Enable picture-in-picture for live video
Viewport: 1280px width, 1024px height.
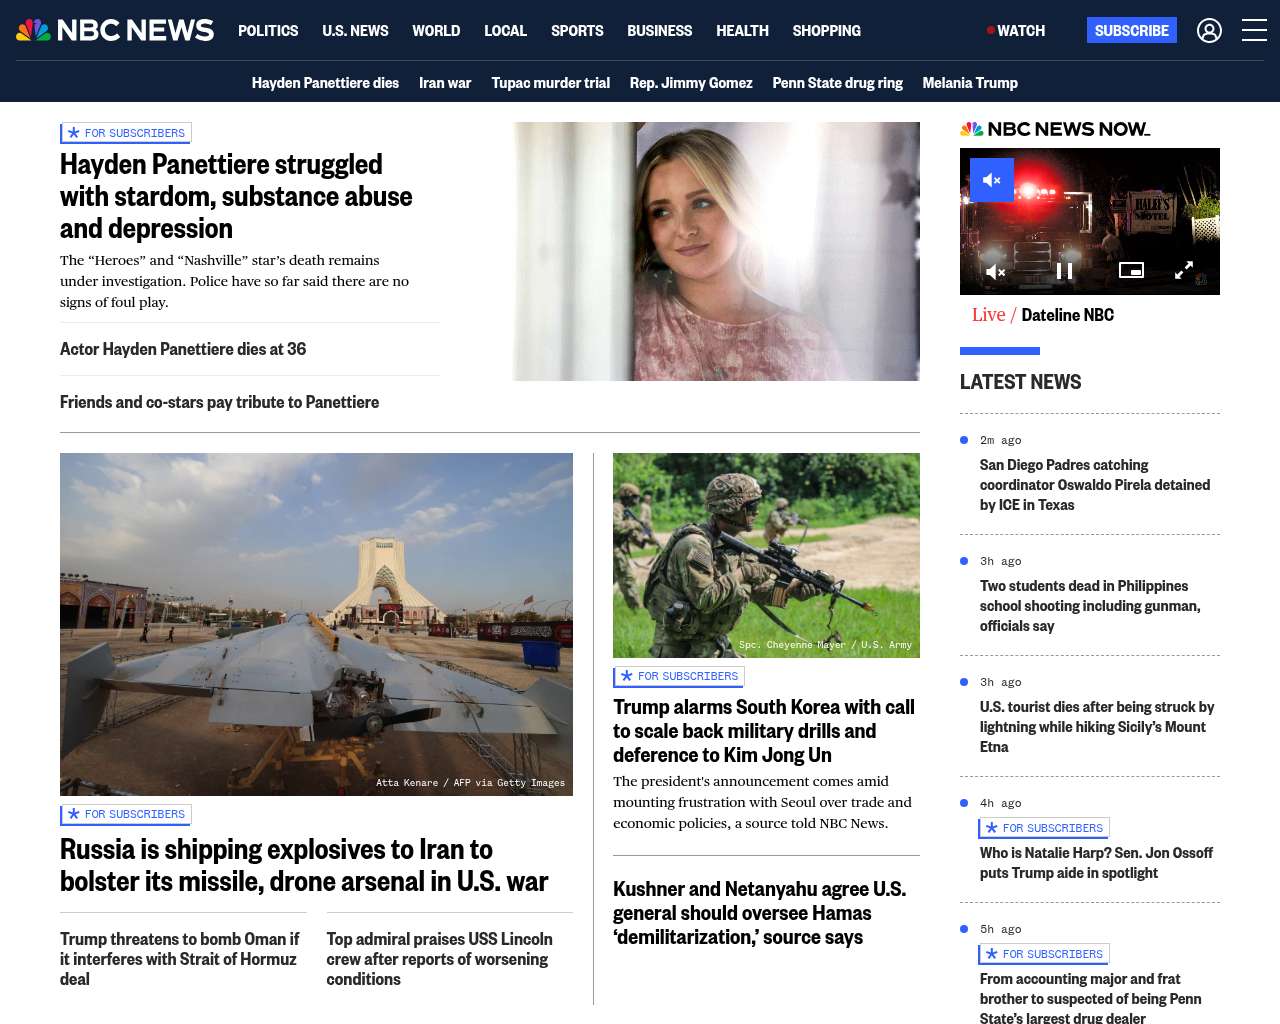tap(1131, 270)
